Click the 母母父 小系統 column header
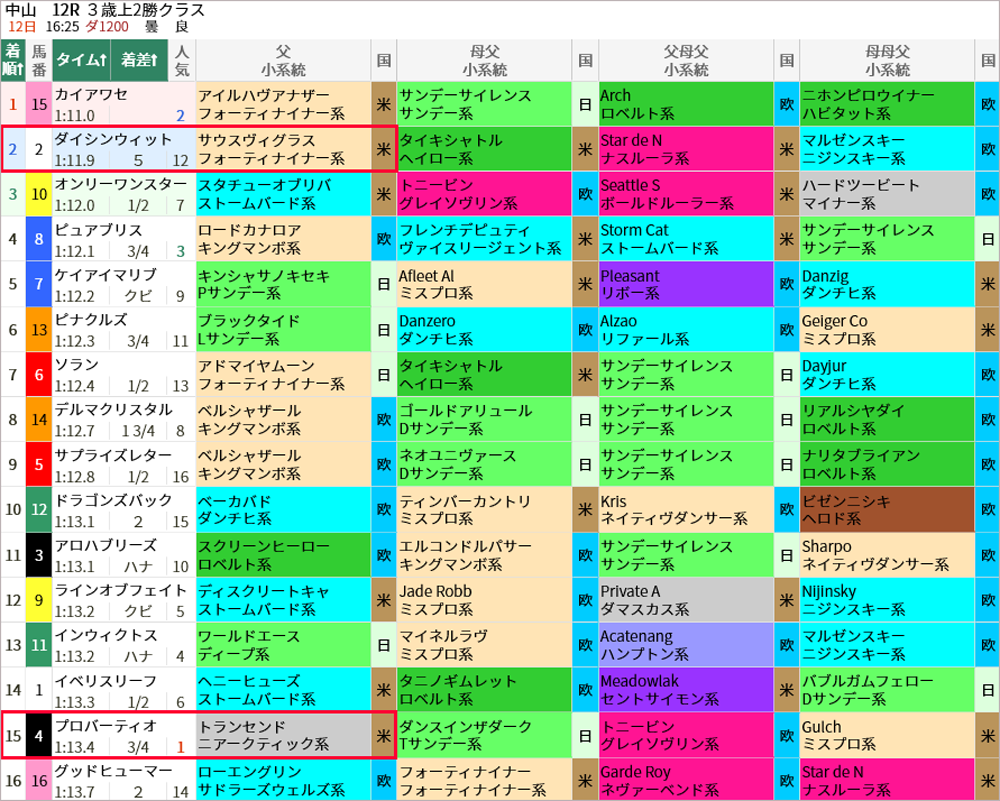This screenshot has width=1000, height=801. click(887, 60)
